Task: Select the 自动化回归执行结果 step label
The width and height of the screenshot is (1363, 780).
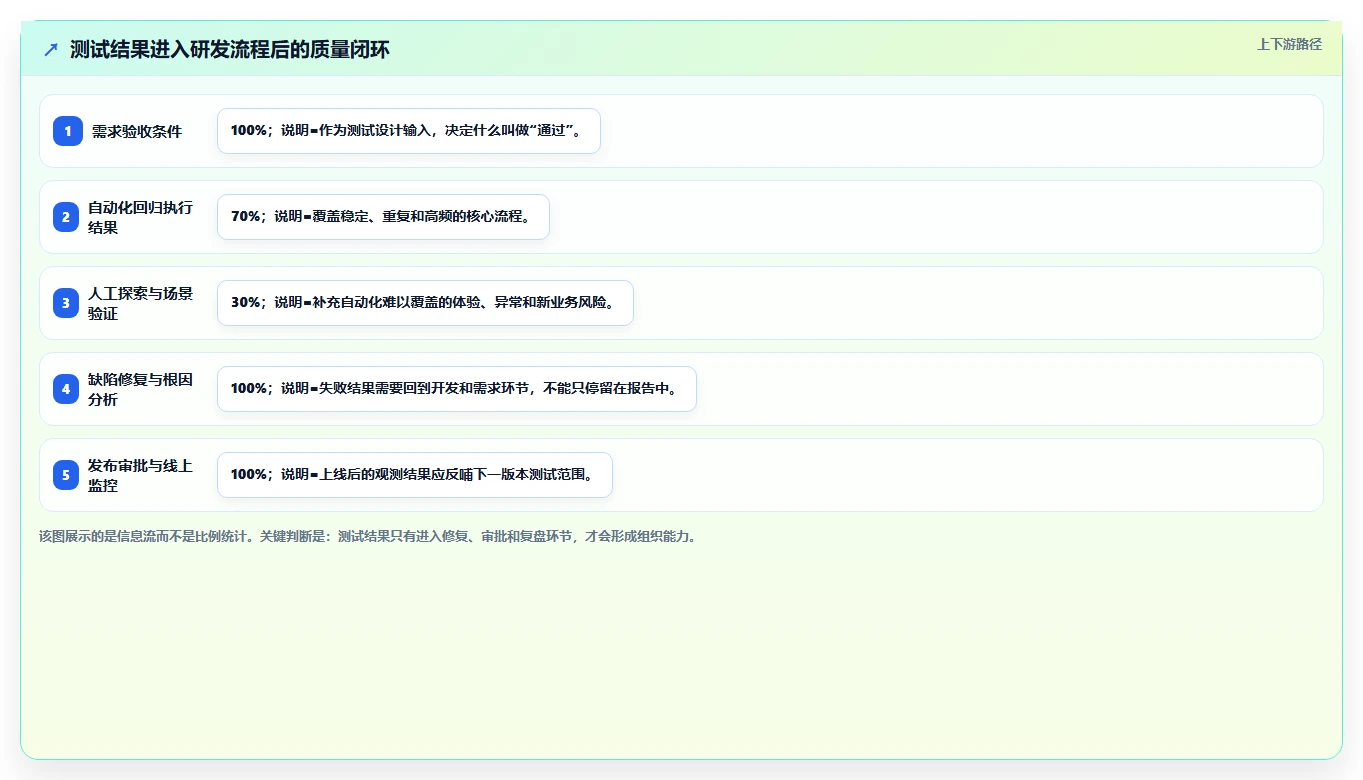Action: [x=140, y=217]
